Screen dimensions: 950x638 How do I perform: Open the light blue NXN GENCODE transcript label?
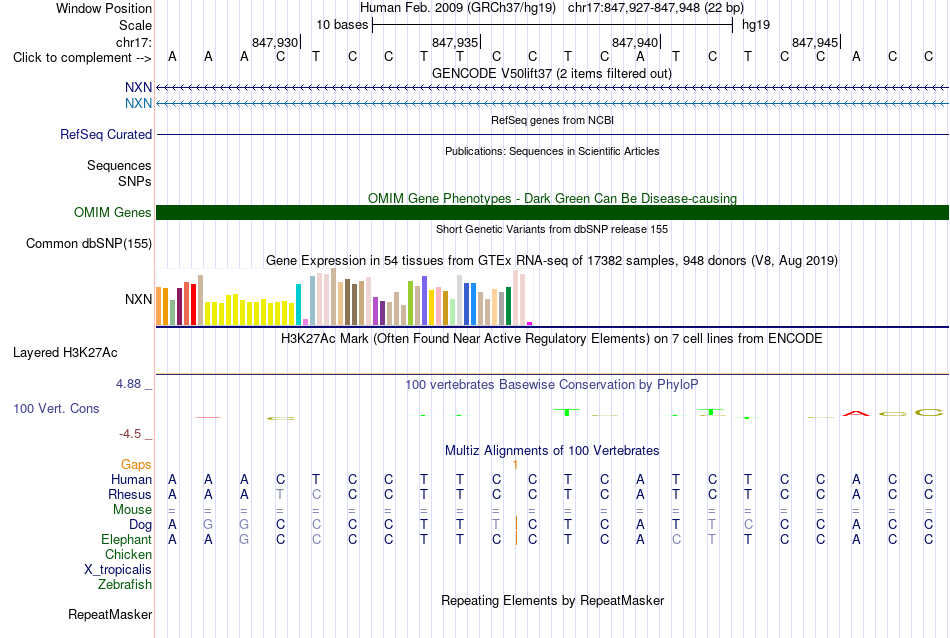tap(138, 104)
